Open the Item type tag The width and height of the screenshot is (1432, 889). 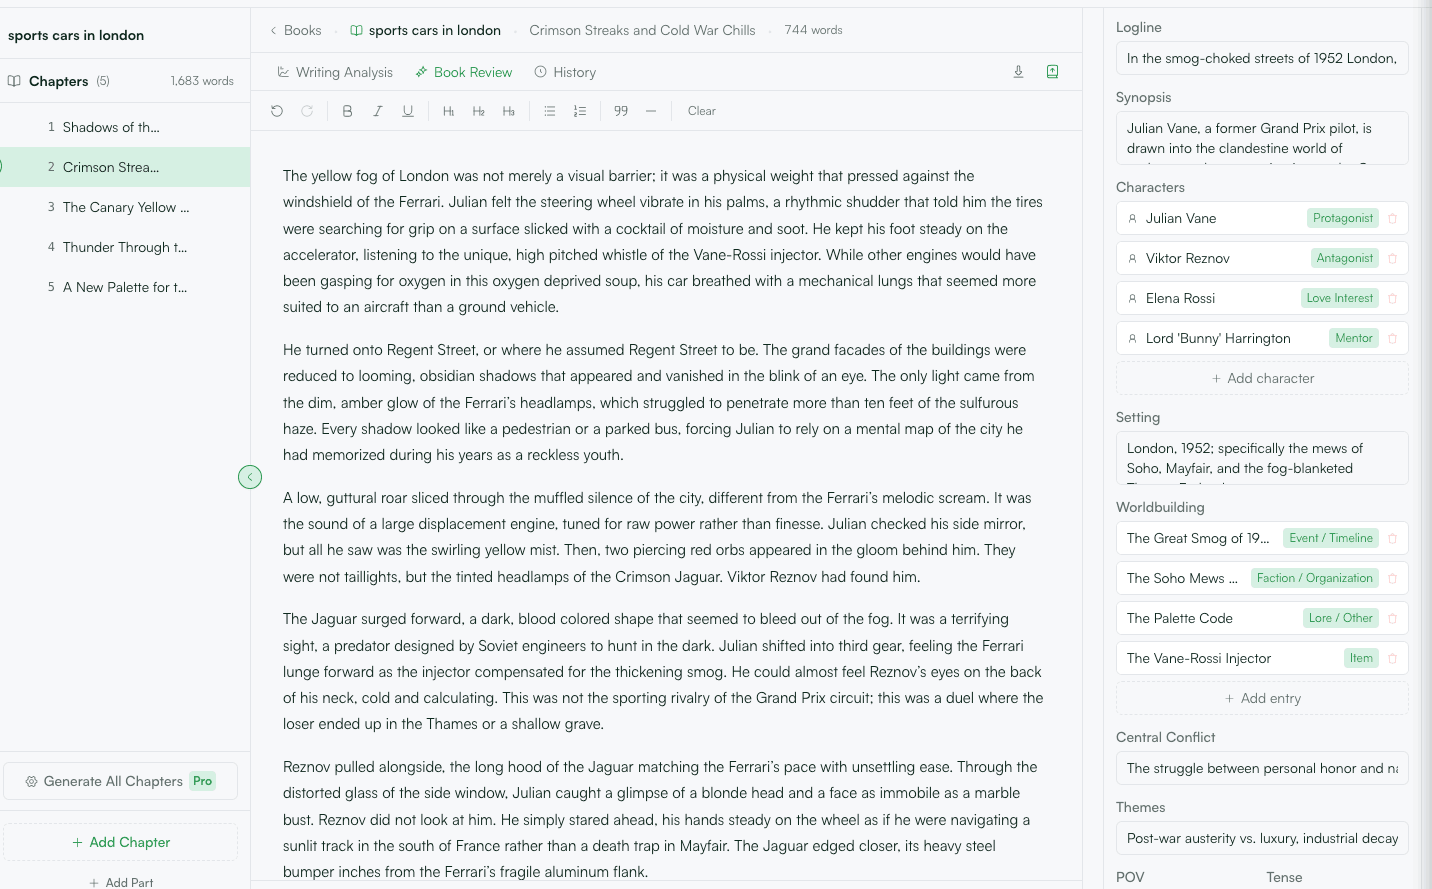[x=1361, y=658]
